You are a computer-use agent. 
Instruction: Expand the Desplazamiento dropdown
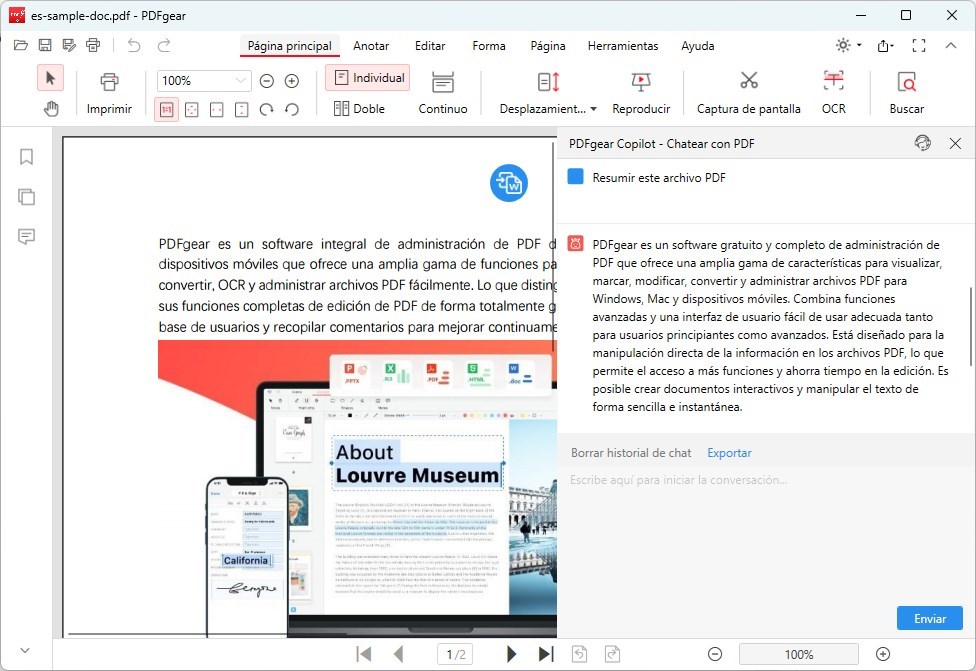(593, 109)
